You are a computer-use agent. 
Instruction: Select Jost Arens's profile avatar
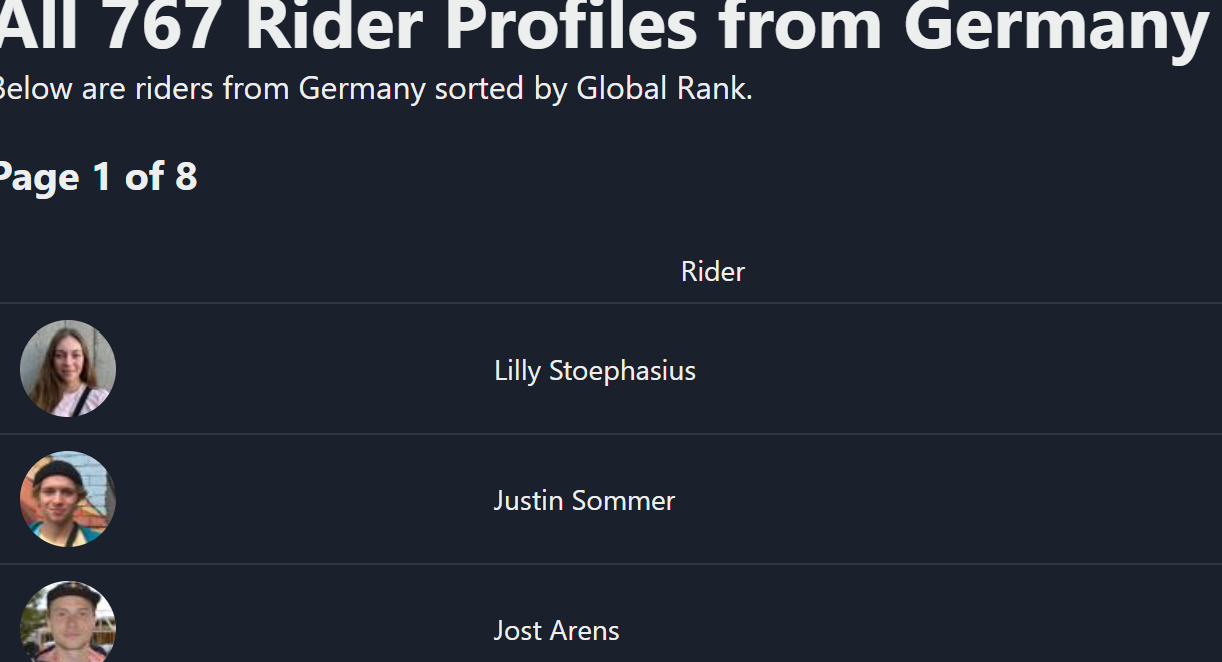(68, 624)
